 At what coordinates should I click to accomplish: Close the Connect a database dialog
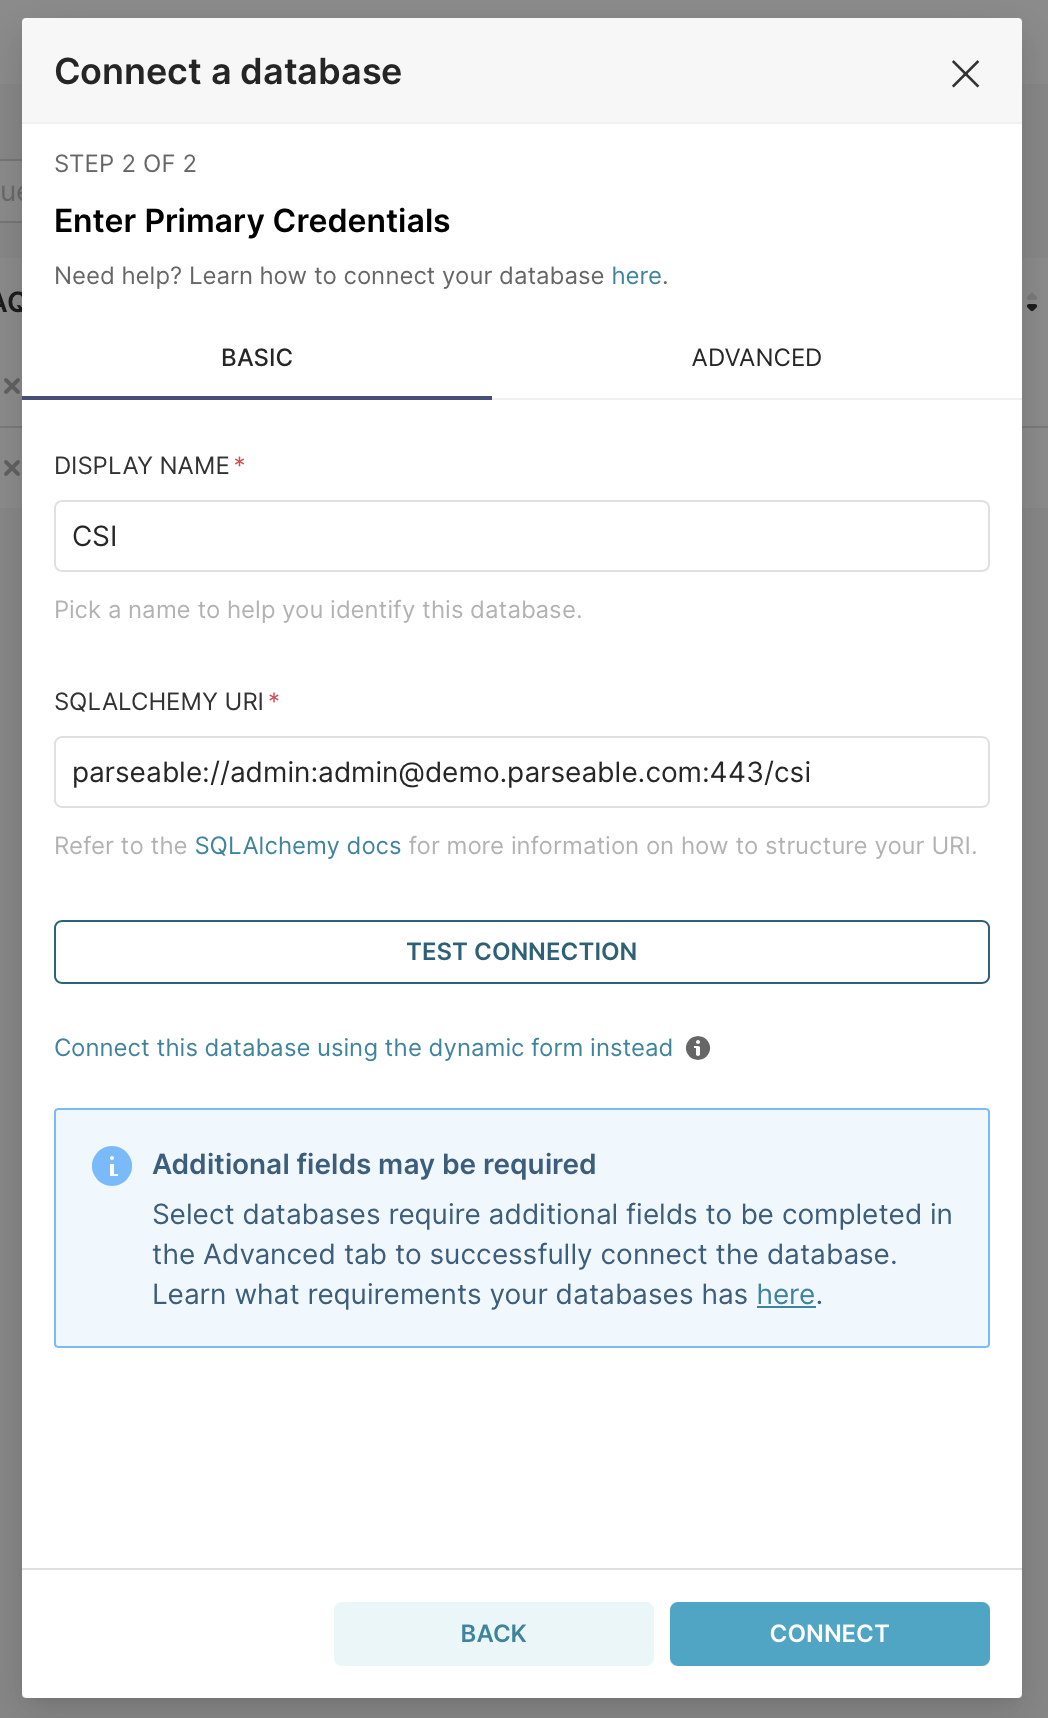click(965, 74)
